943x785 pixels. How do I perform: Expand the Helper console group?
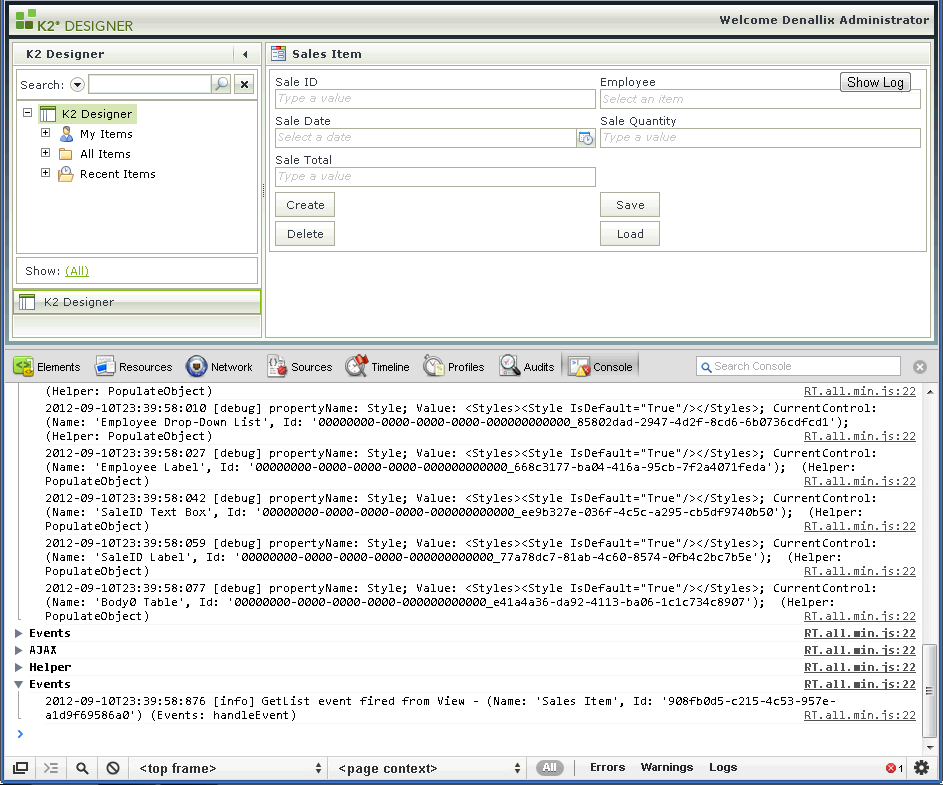(x=19, y=667)
